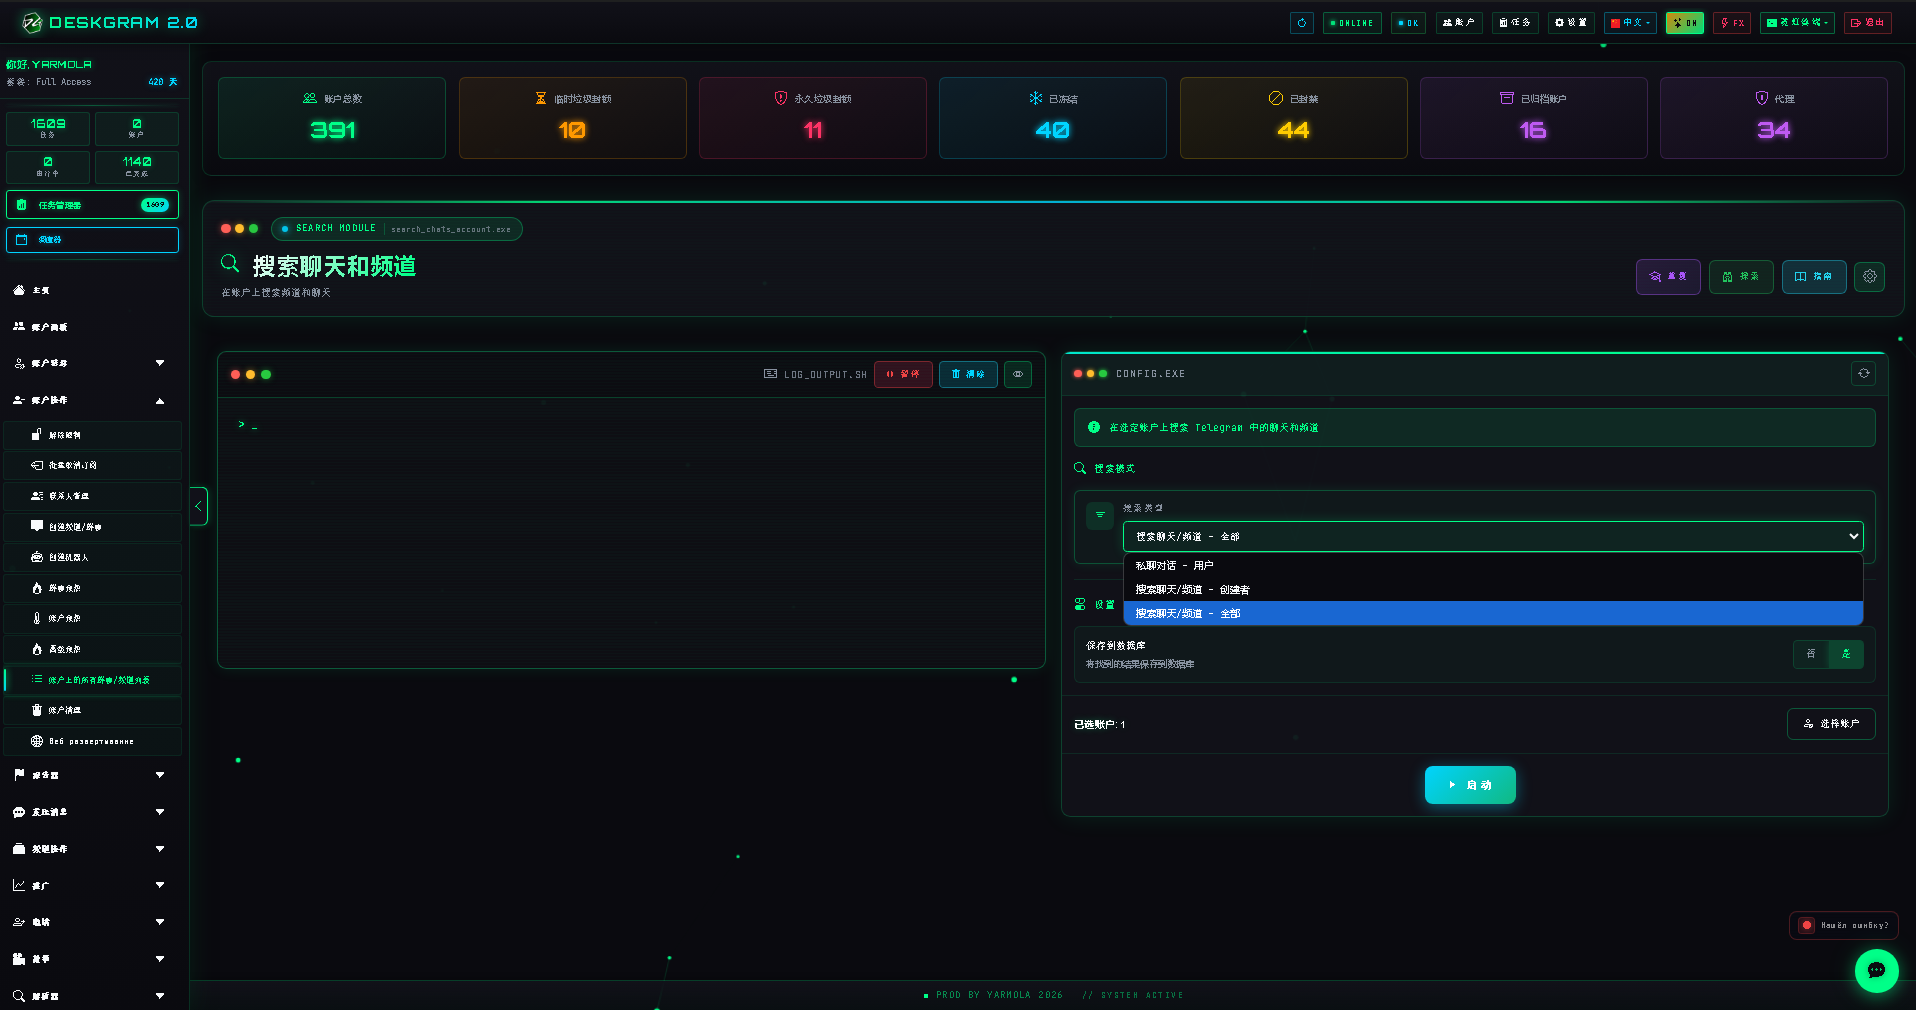
Task: Click the 已冻结 card showing 40
Action: pos(1053,118)
